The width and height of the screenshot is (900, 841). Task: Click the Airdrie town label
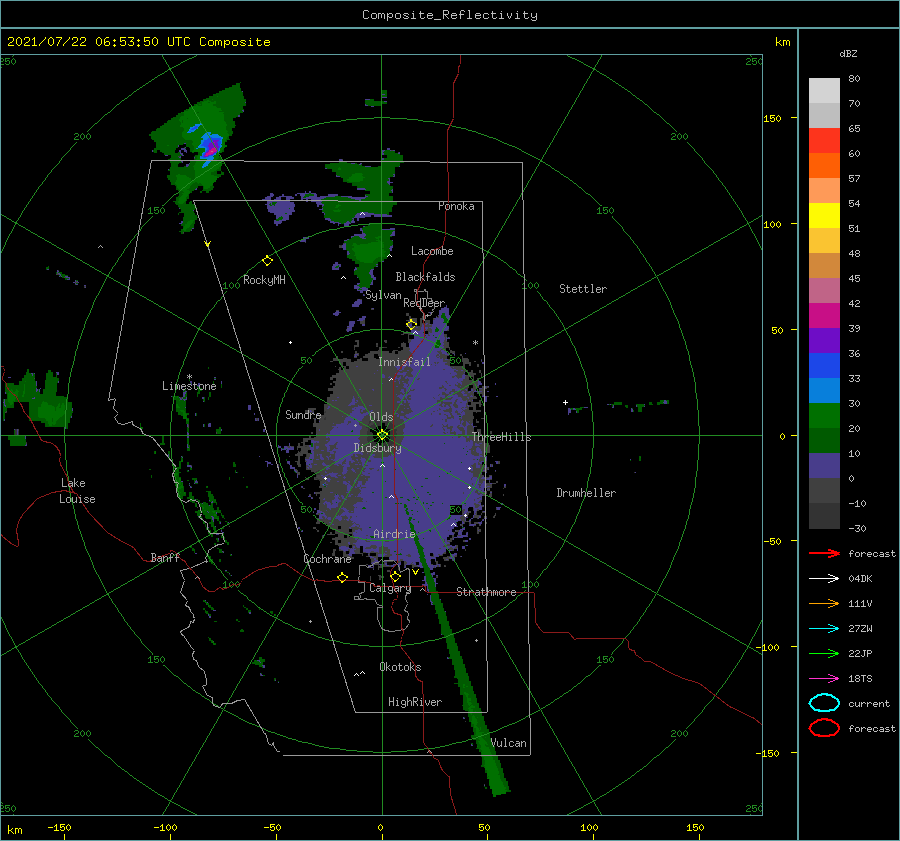394,534
